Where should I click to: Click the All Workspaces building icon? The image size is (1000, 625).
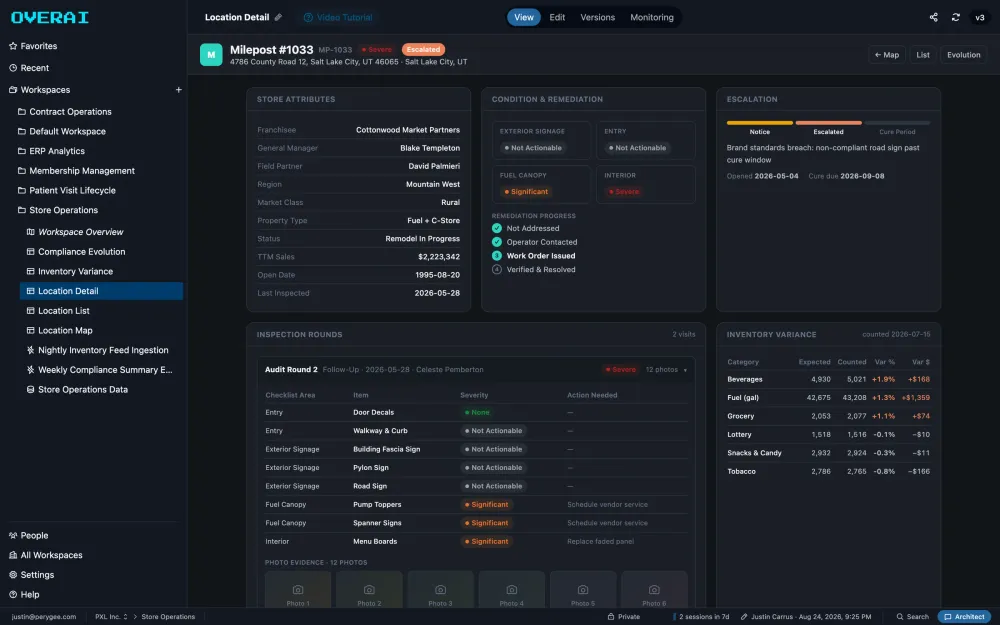[x=13, y=555]
